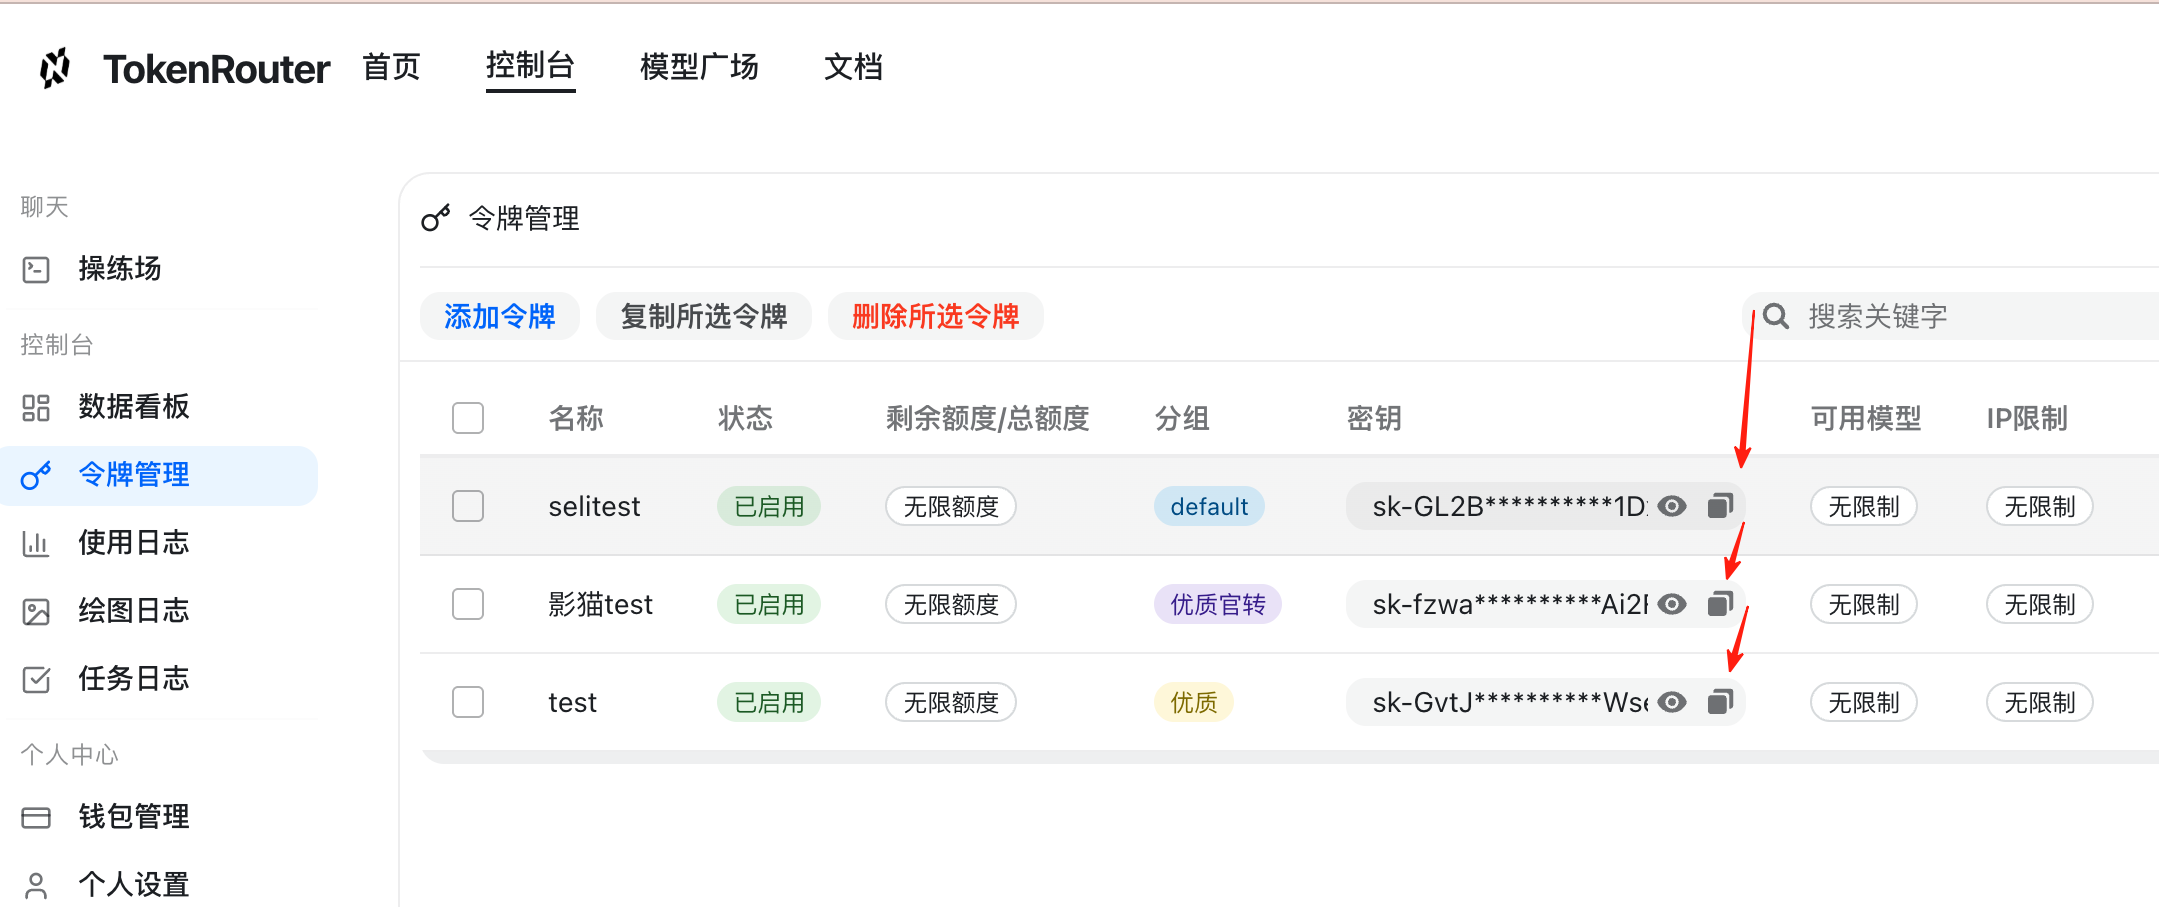Click the 无限额度 tag in the selitest row
Image resolution: width=2160 pixels, height=908 pixels.
pos(951,506)
